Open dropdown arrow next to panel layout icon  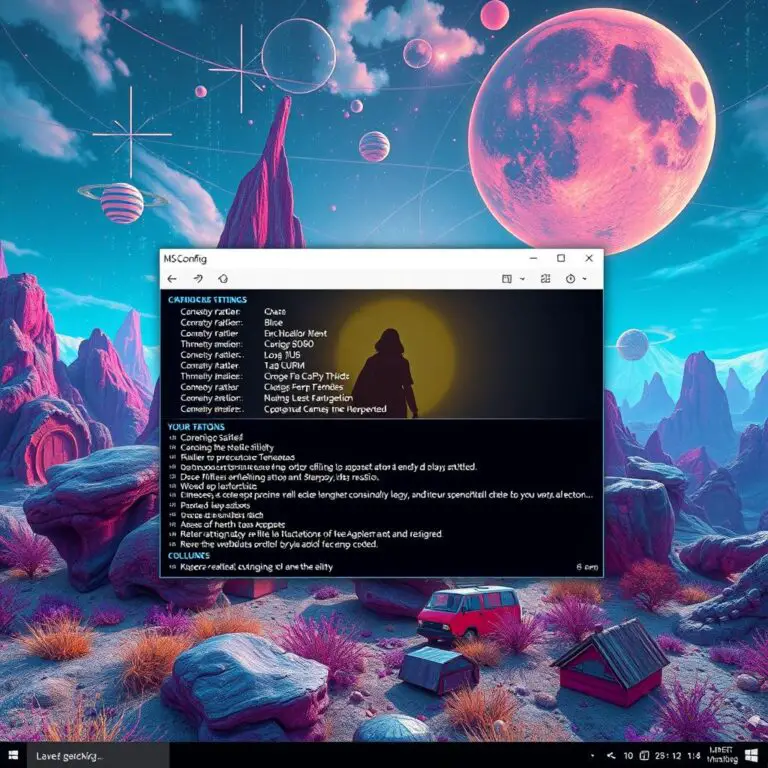click(520, 280)
